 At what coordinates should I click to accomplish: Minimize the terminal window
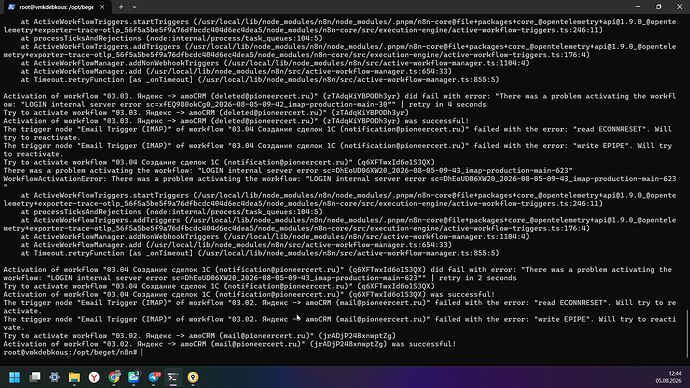pos(638,7)
